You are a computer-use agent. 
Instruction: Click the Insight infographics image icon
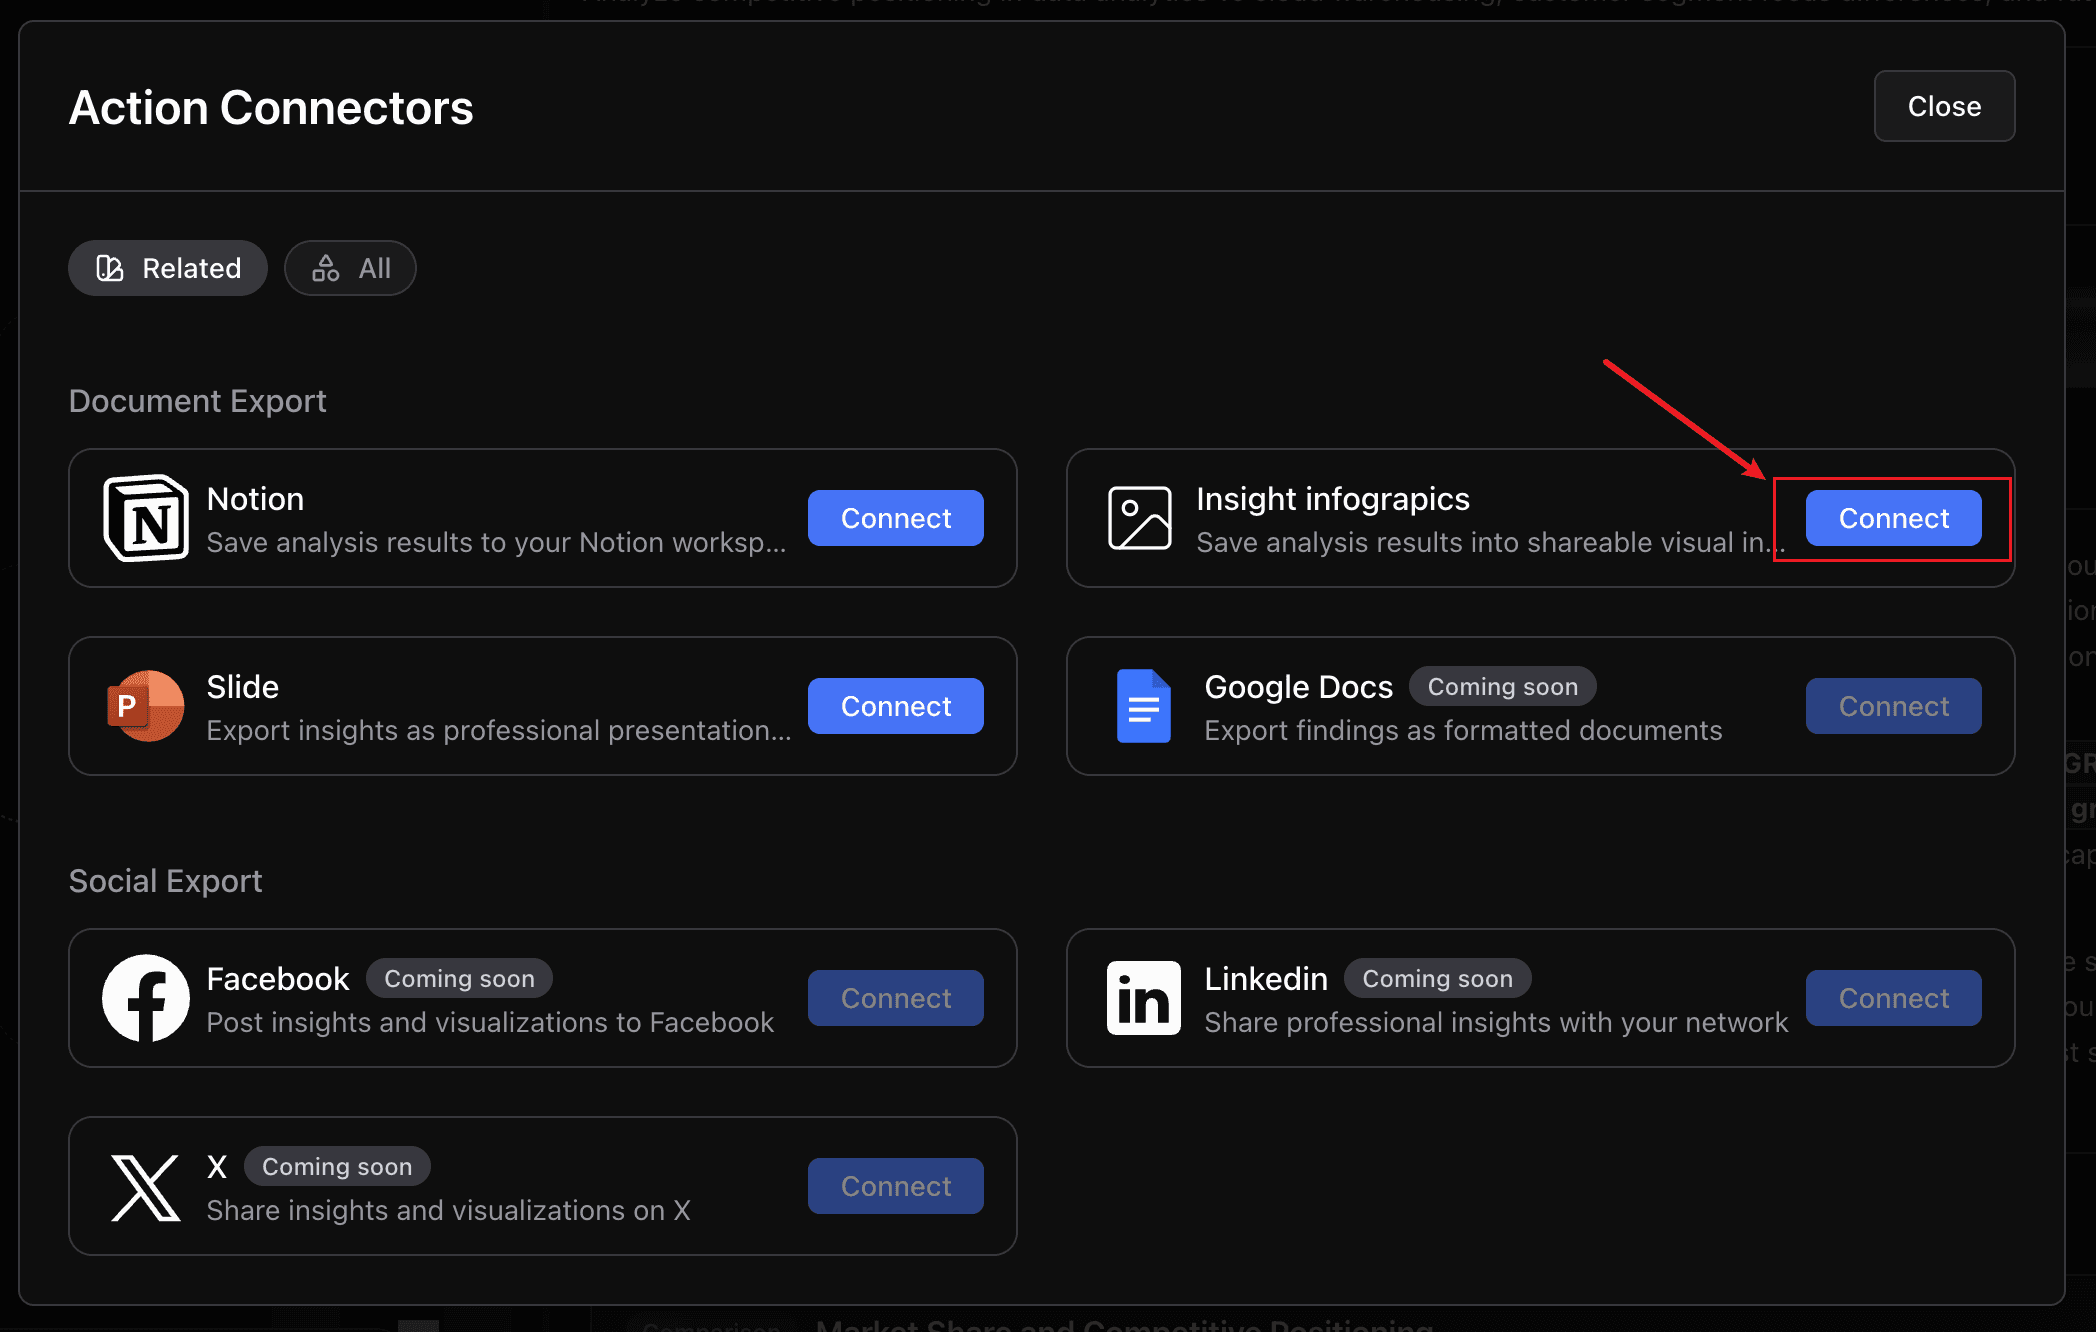coord(1139,518)
